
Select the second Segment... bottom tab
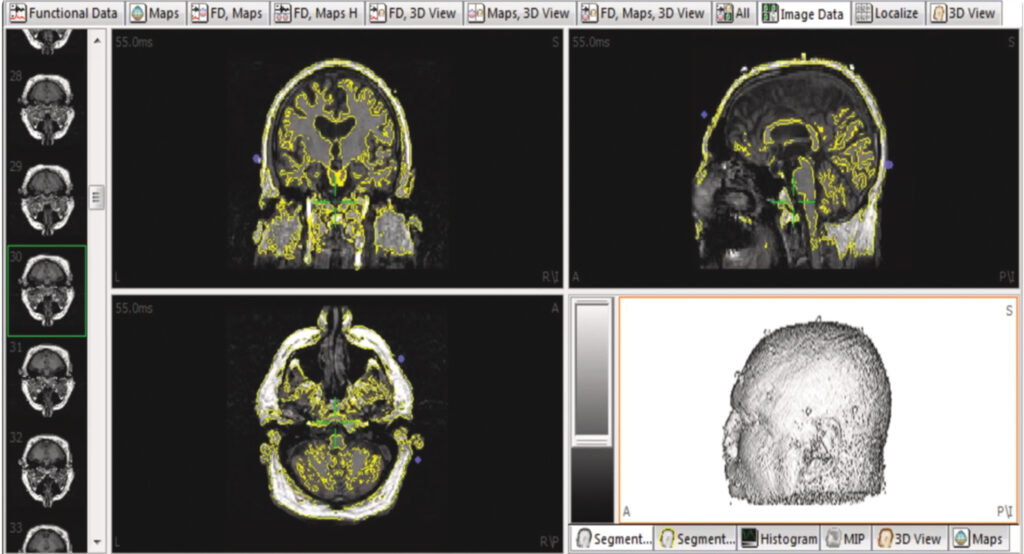pyautogui.click(x=696, y=539)
